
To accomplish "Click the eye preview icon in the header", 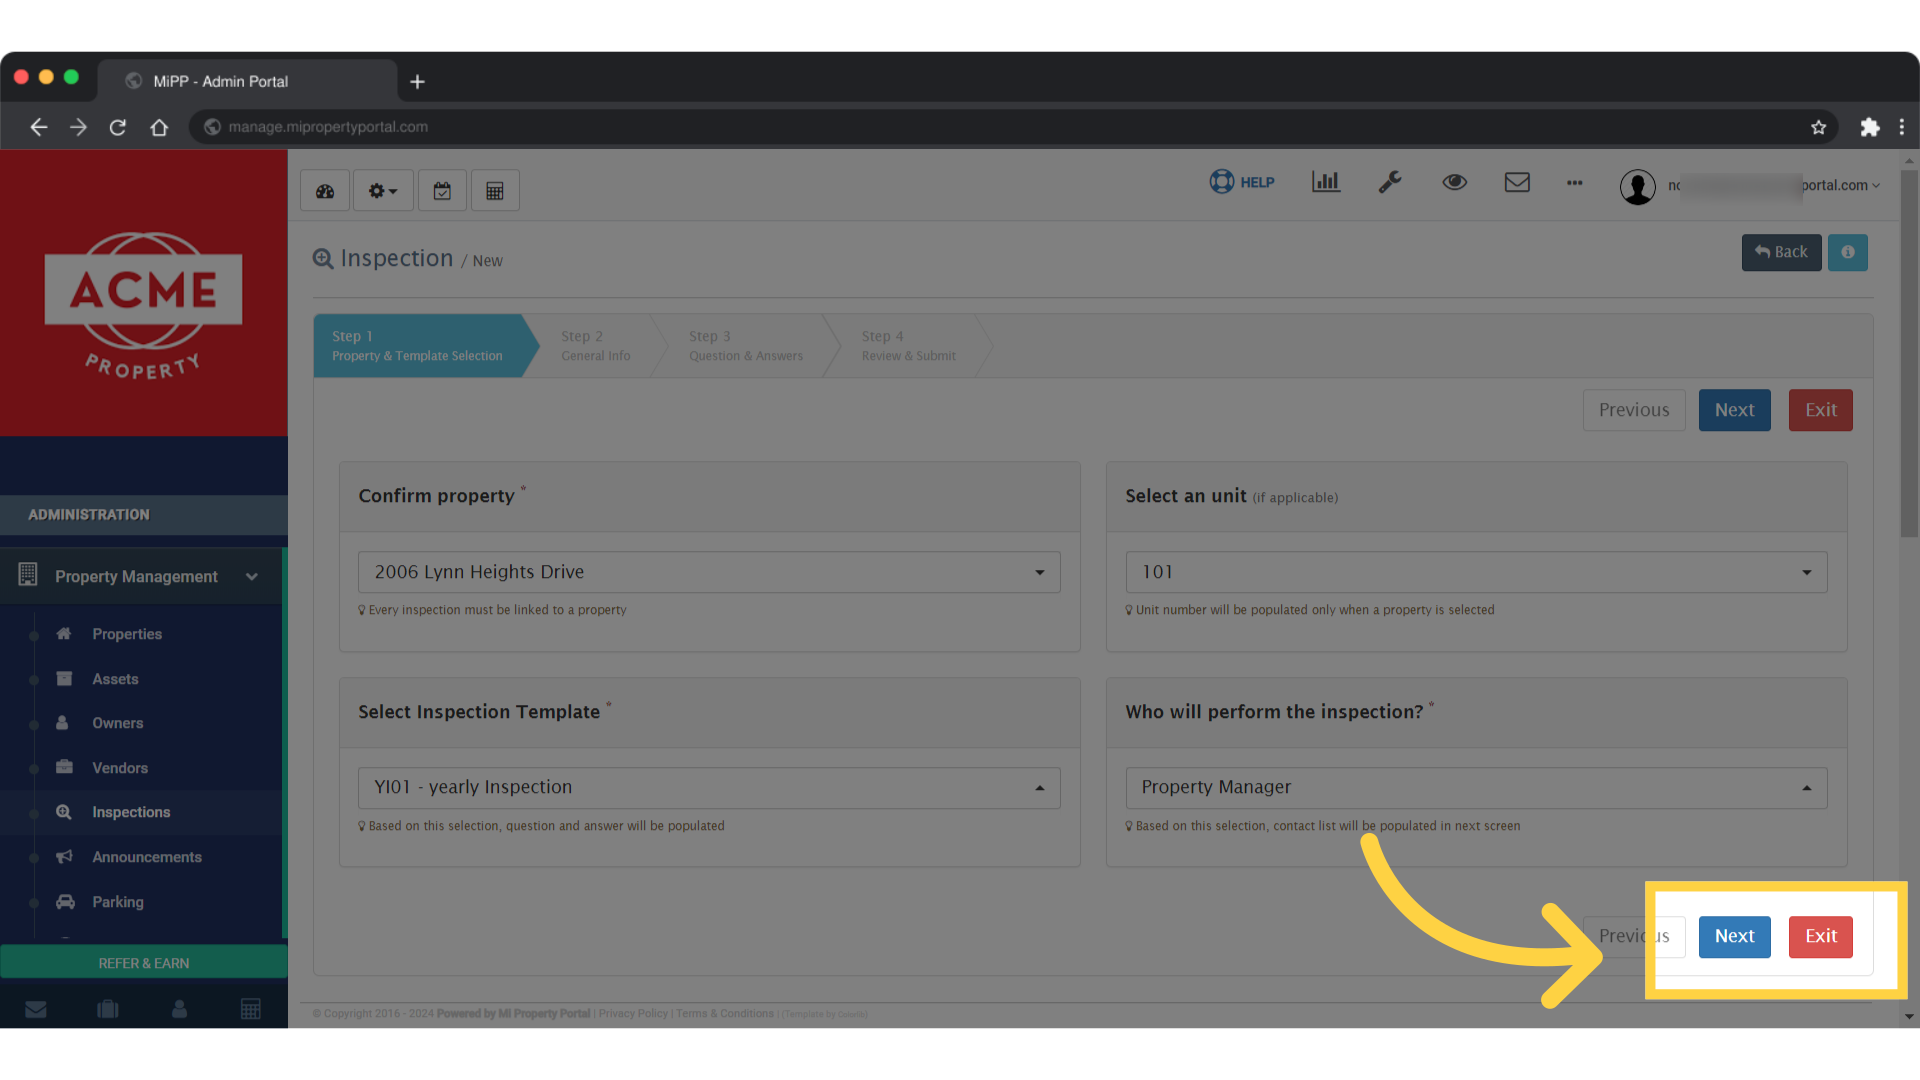I will [x=1455, y=182].
